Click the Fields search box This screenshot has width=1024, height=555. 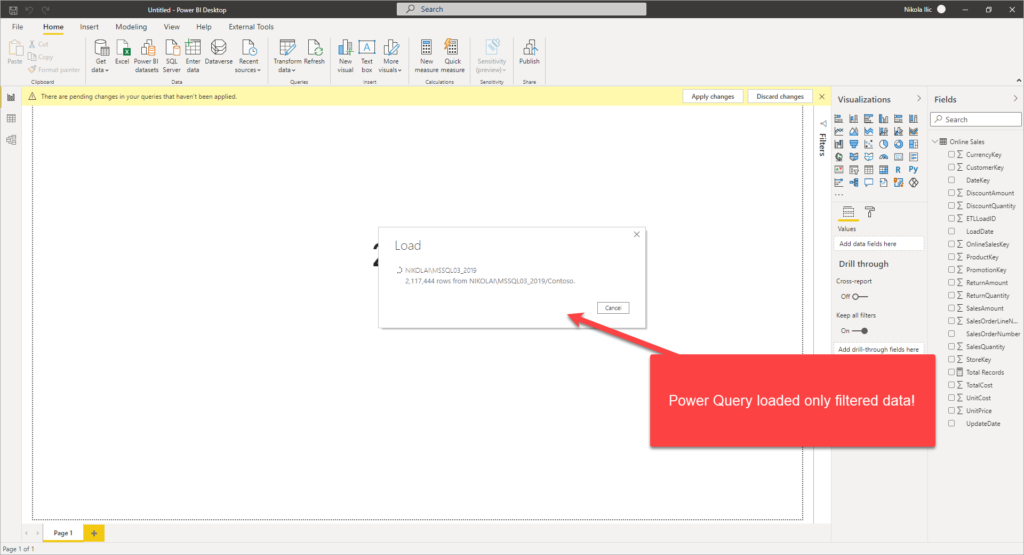[x=976, y=119]
